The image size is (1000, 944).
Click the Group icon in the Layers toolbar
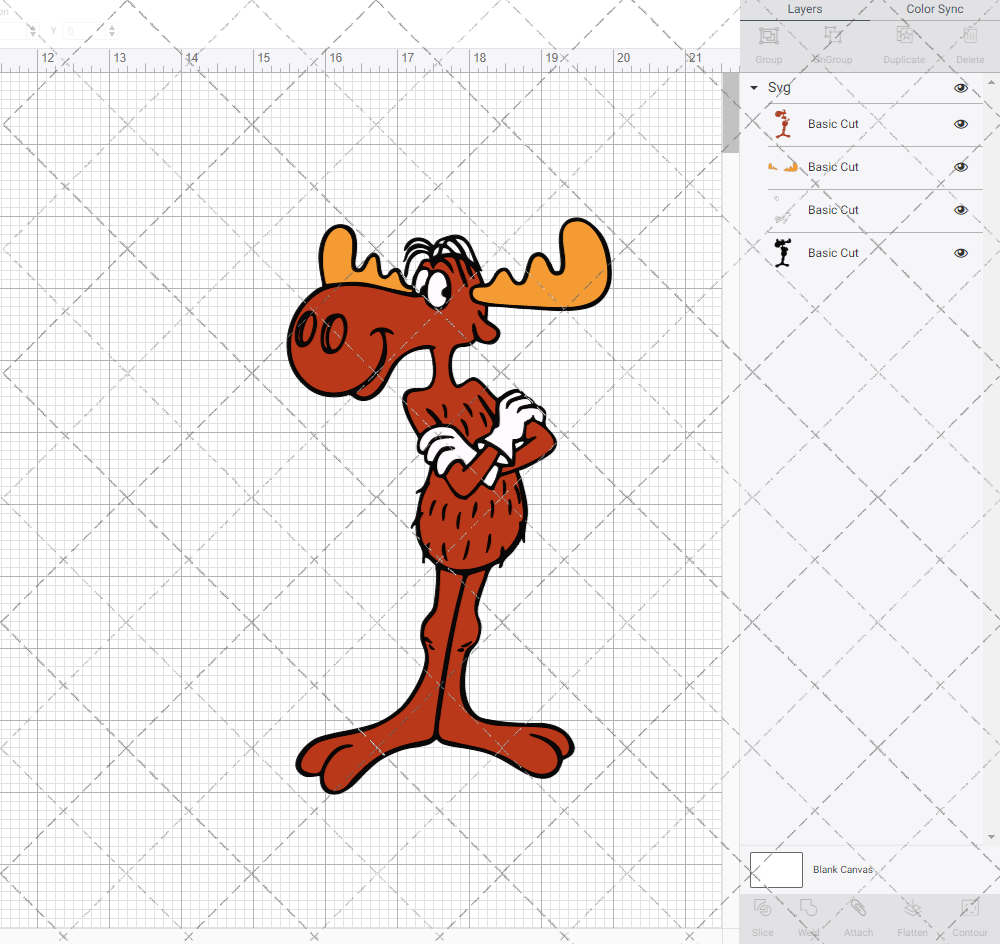pyautogui.click(x=768, y=36)
